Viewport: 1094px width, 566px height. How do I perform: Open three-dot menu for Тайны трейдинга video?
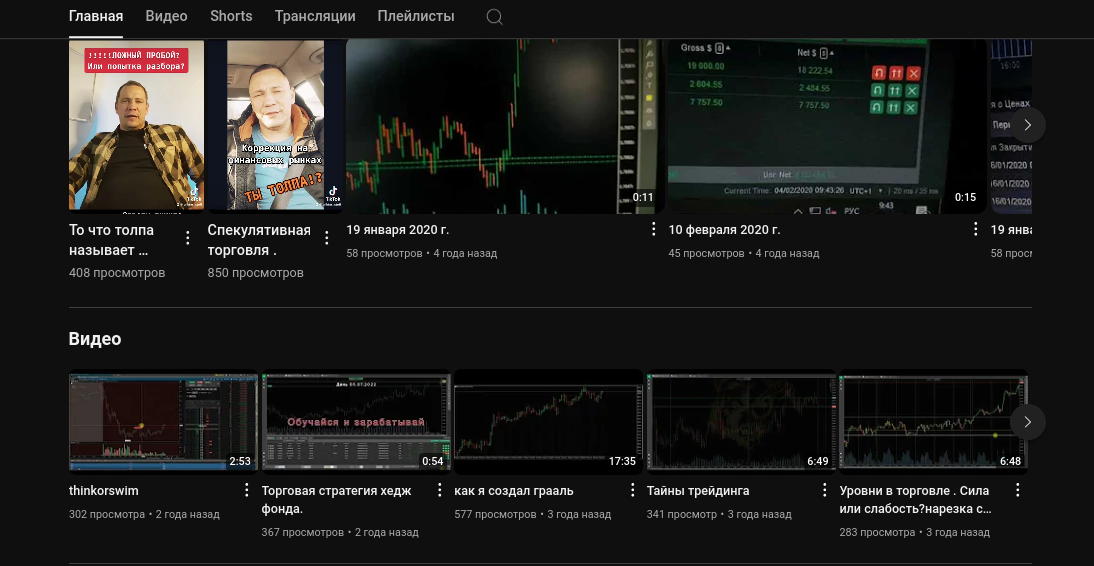point(824,490)
